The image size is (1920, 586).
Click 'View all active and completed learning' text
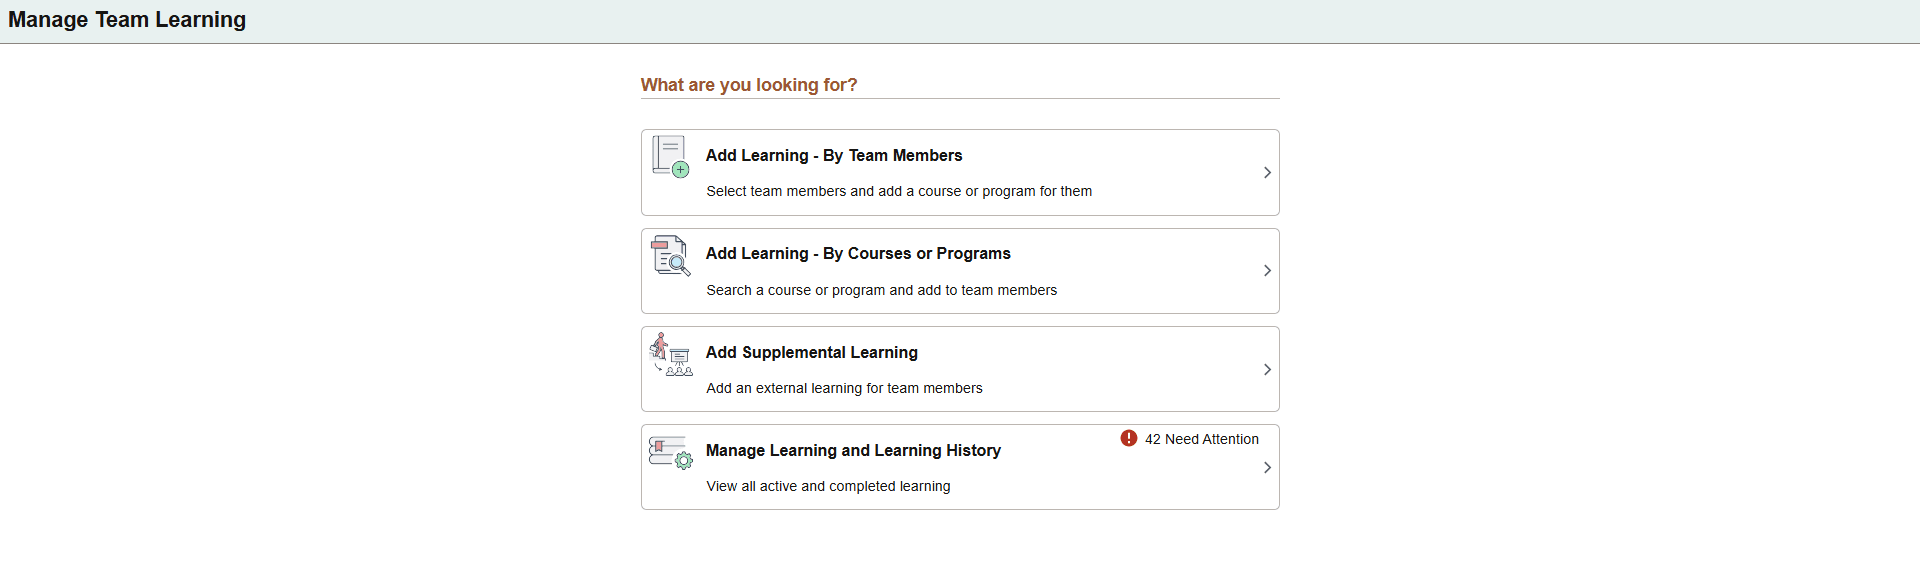tap(828, 486)
